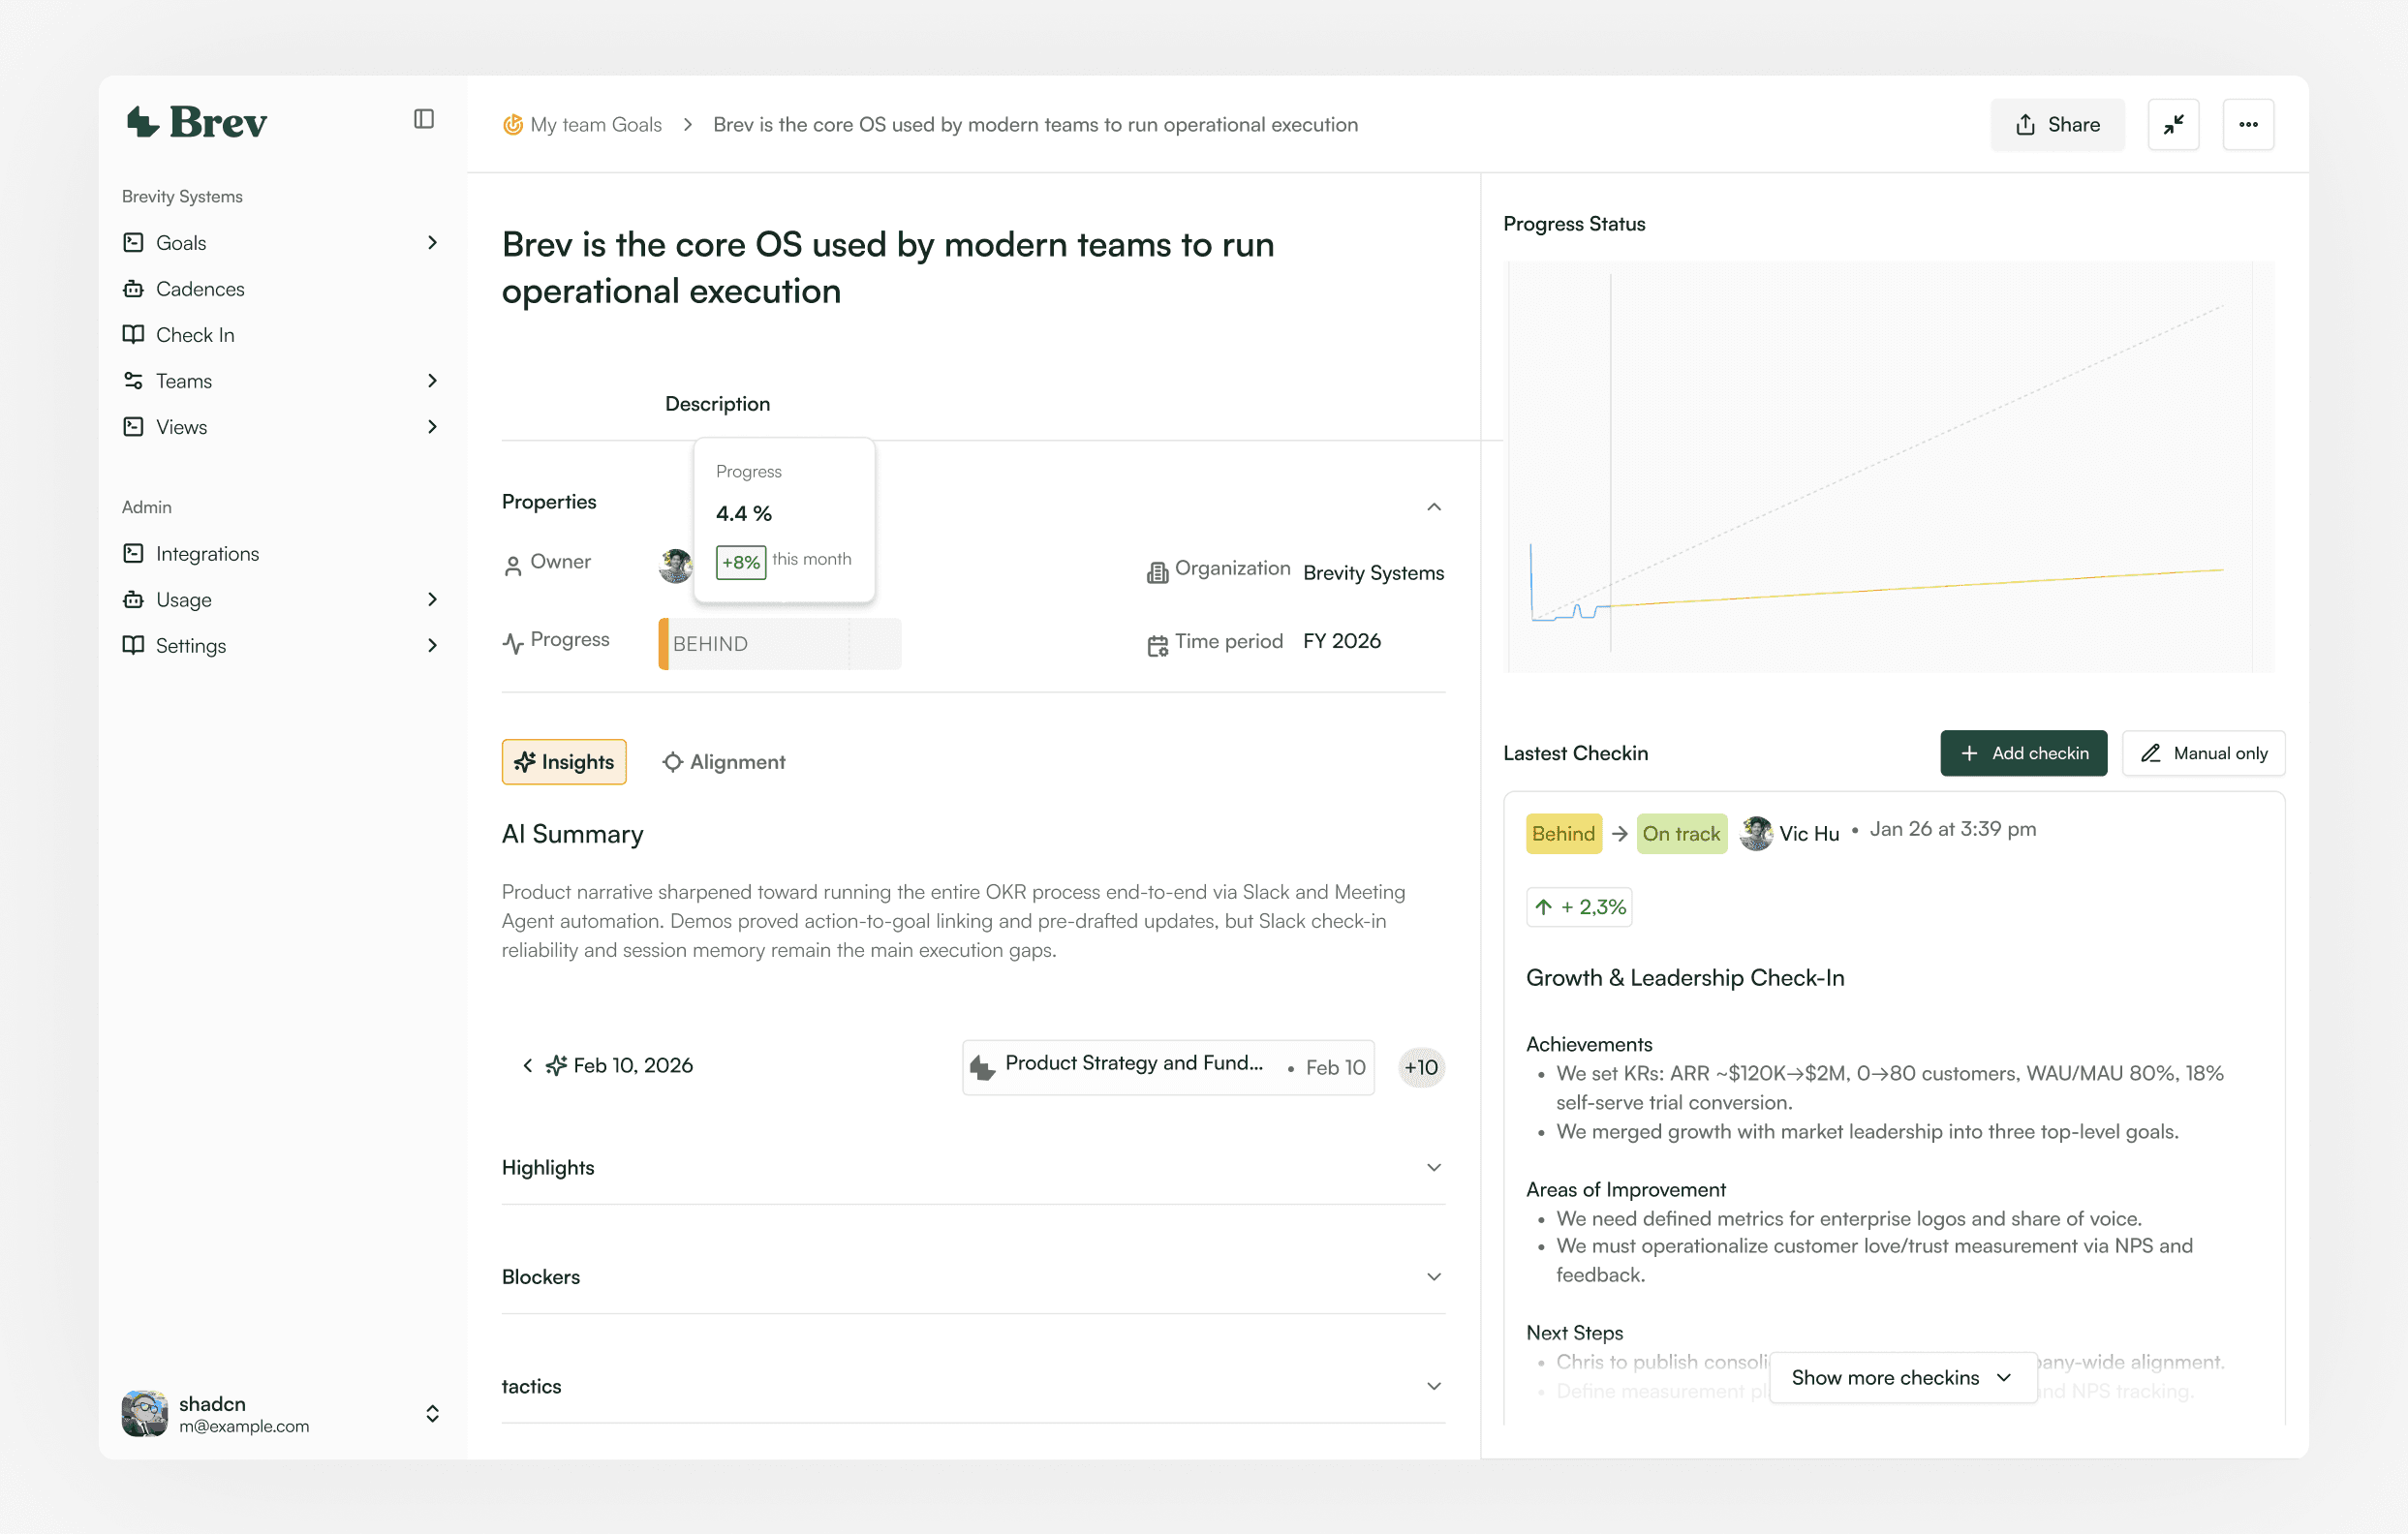This screenshot has width=2408, height=1534.
Task: Click Vic Hu's avatar in checkin
Action: tap(1756, 832)
